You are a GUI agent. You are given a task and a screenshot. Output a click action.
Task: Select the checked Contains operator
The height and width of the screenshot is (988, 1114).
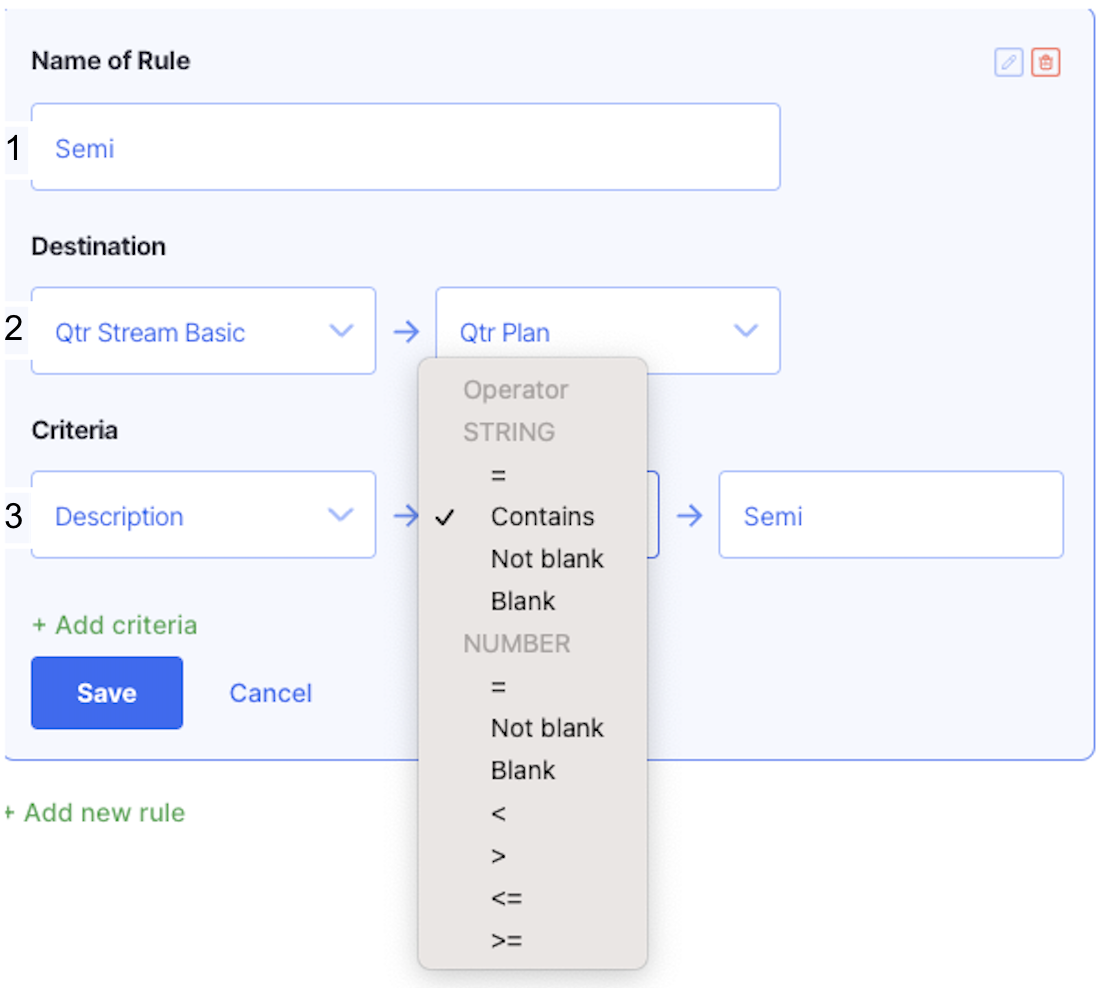pyautogui.click(x=542, y=517)
